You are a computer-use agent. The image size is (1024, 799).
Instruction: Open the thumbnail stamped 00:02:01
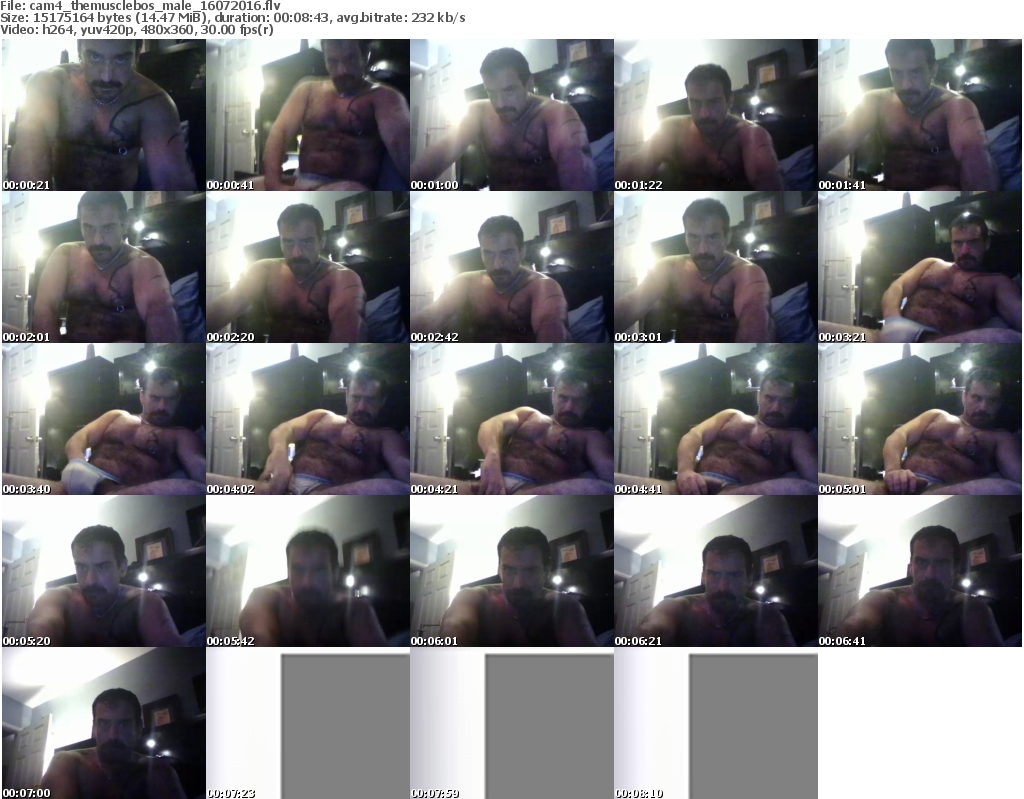(x=104, y=267)
